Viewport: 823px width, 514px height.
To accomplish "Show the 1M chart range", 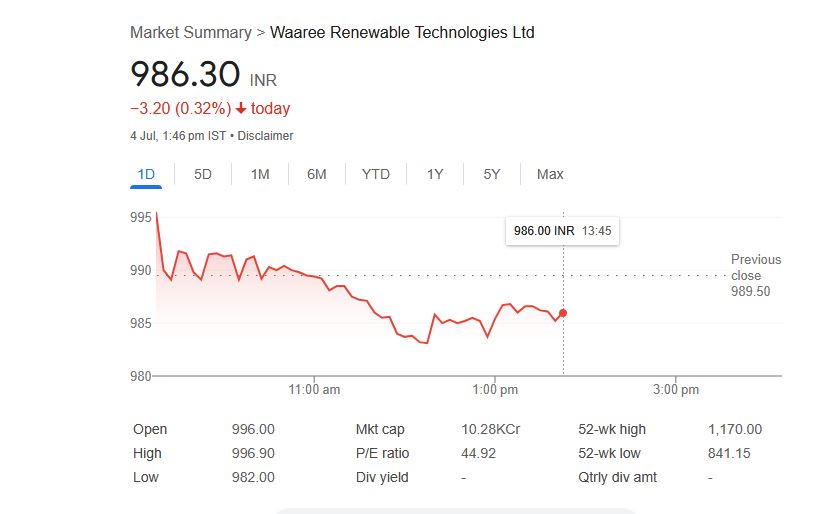I will coord(260,174).
